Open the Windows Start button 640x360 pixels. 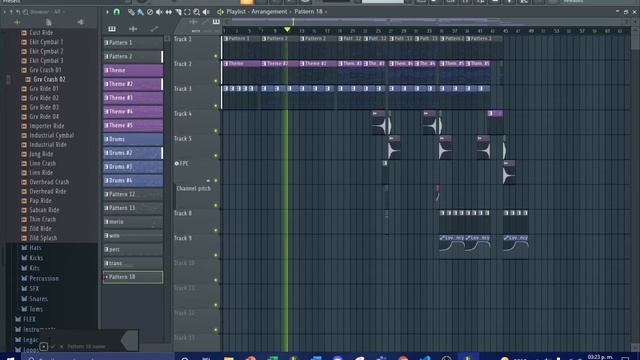(x=10, y=358)
